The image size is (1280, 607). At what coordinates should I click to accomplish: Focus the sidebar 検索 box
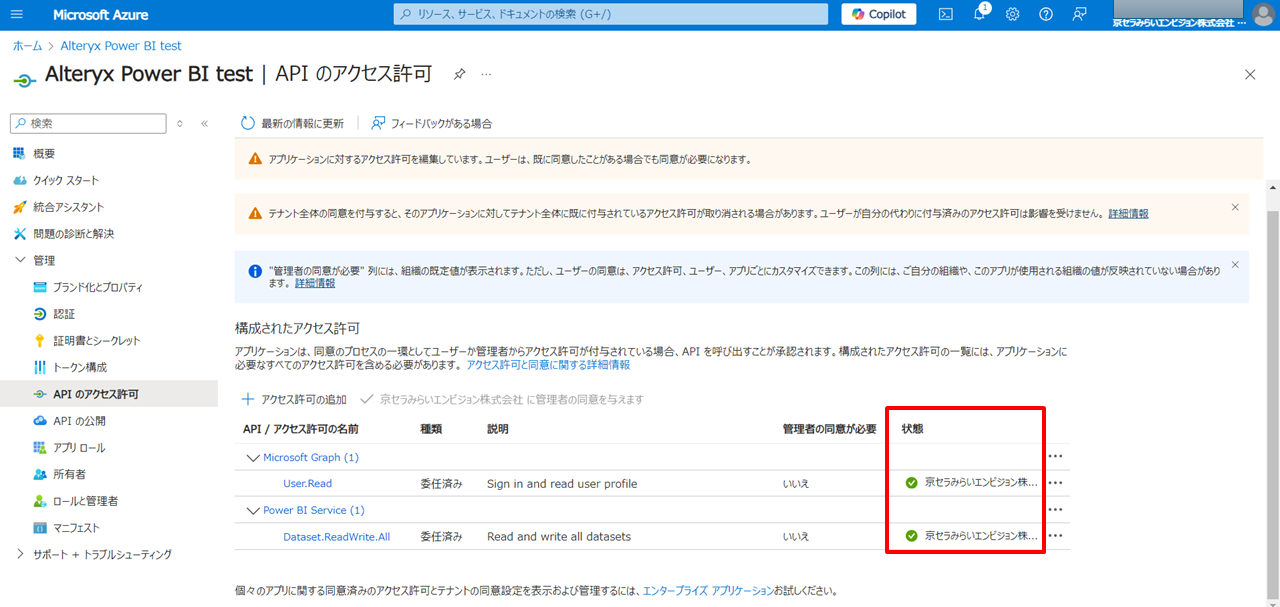click(88, 123)
